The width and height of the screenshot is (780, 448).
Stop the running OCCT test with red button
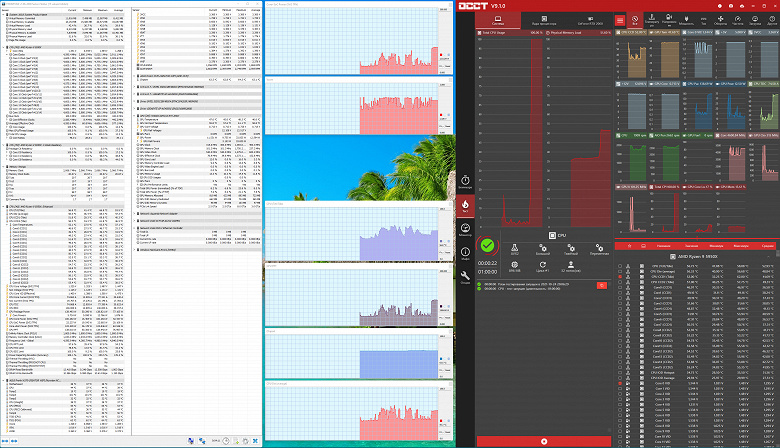(x=544, y=441)
